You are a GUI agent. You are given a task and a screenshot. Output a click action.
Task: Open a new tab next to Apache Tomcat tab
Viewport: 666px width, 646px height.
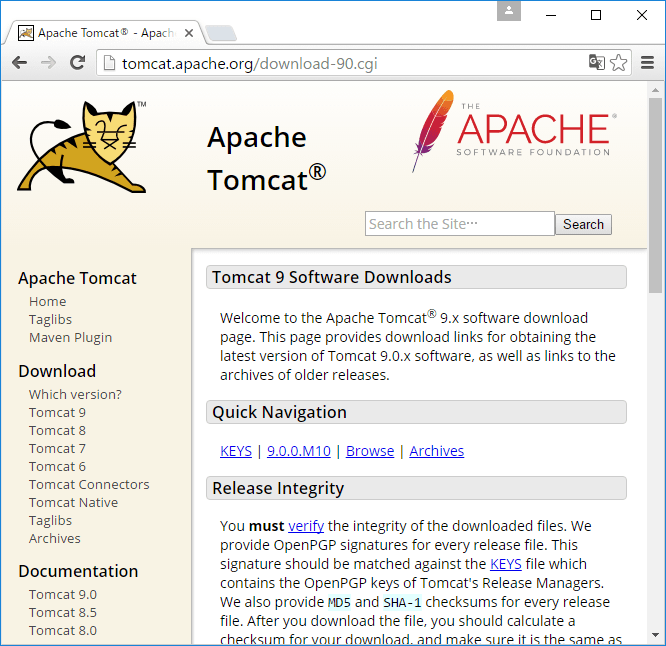pos(220,34)
